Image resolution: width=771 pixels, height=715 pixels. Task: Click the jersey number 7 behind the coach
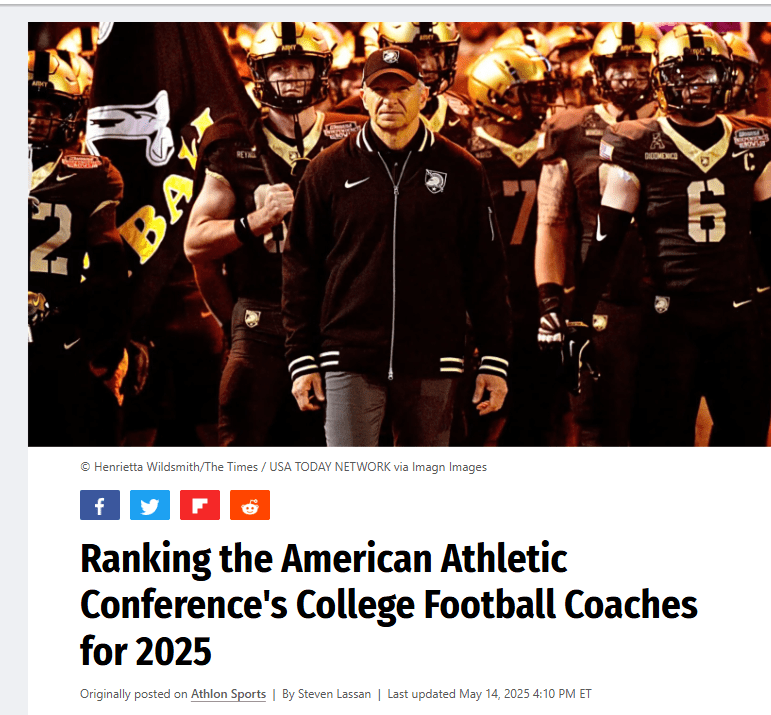[x=520, y=203]
